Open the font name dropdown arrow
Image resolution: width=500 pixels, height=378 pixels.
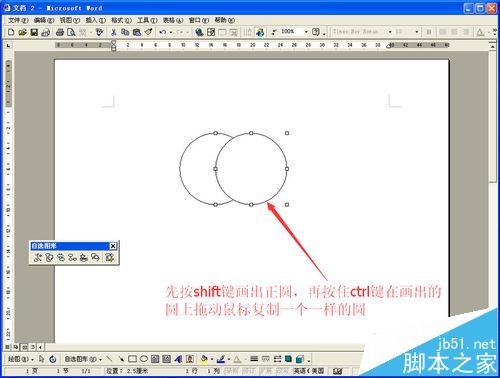pos(390,32)
